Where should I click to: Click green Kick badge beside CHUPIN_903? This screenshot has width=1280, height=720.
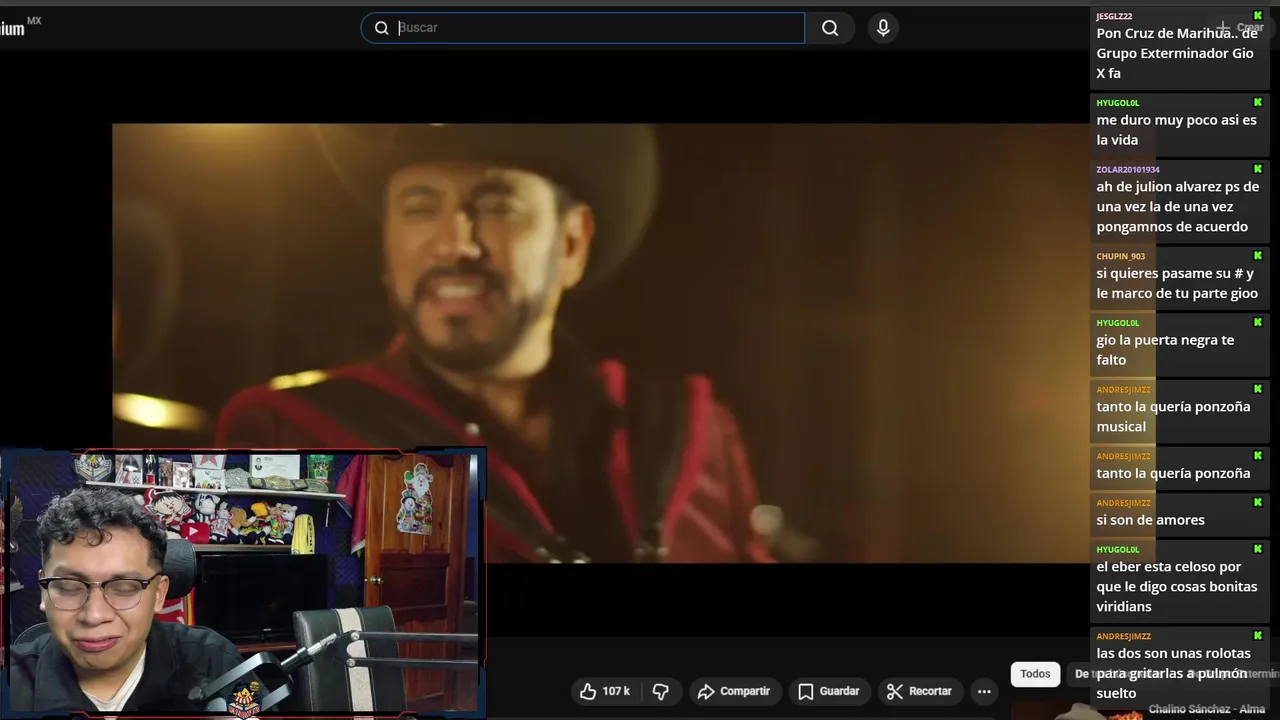pyautogui.click(x=1258, y=256)
